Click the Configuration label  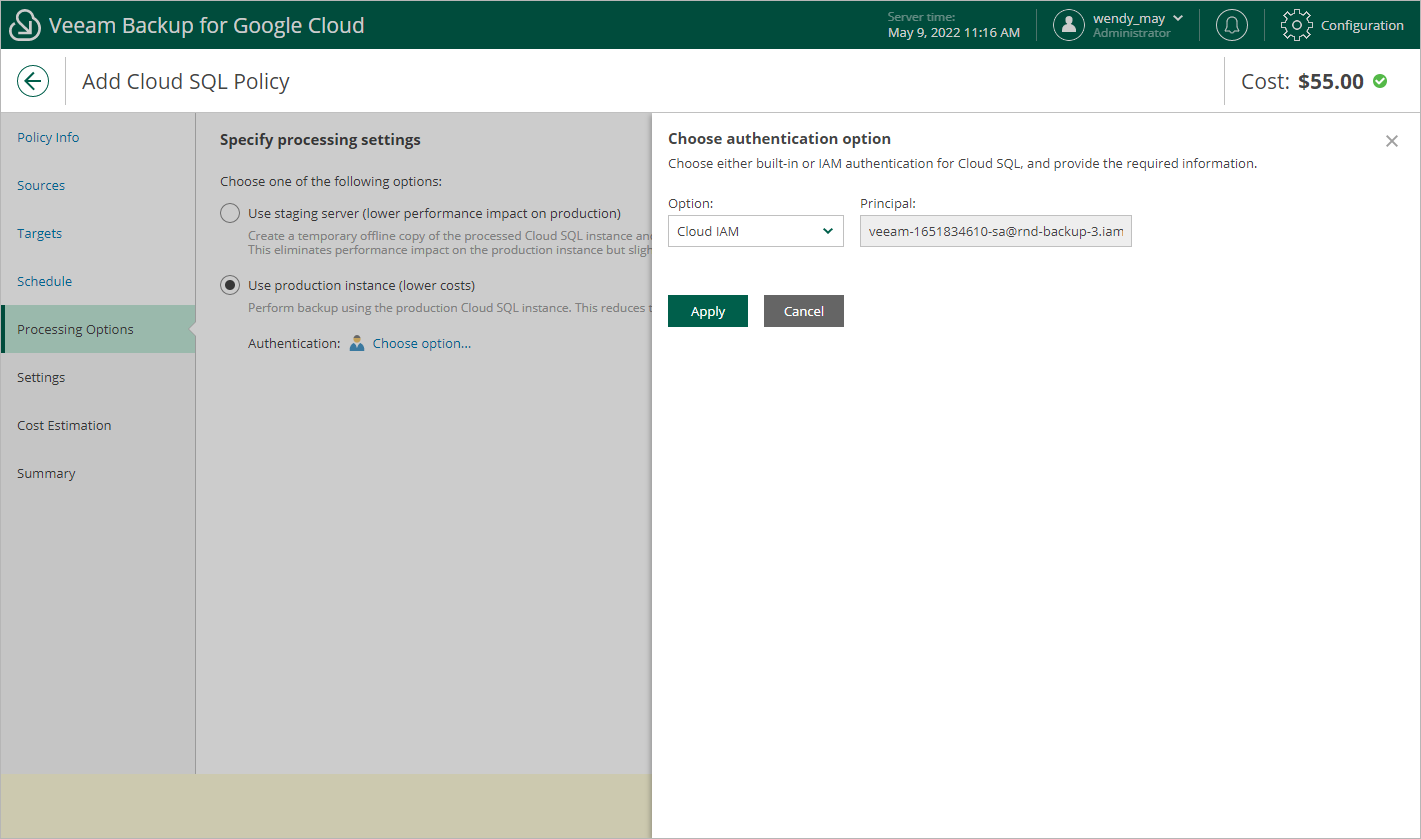[x=1362, y=25]
